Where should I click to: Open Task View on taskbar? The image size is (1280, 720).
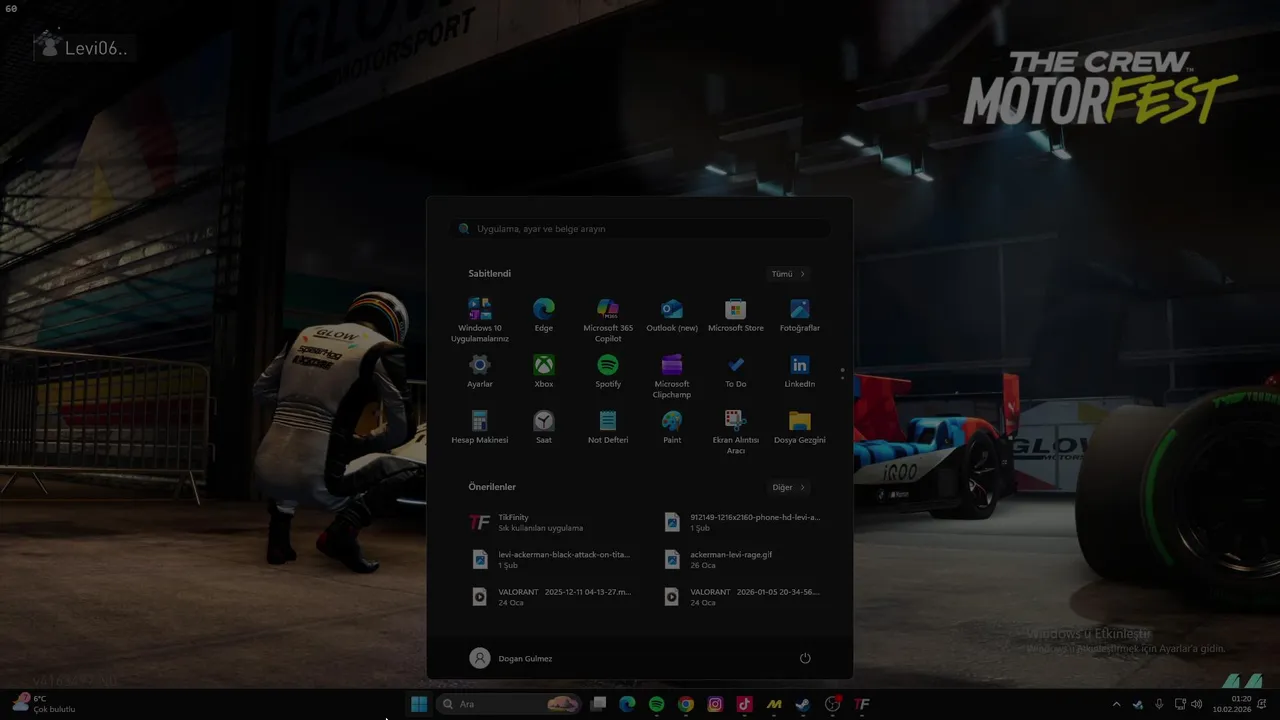598,704
